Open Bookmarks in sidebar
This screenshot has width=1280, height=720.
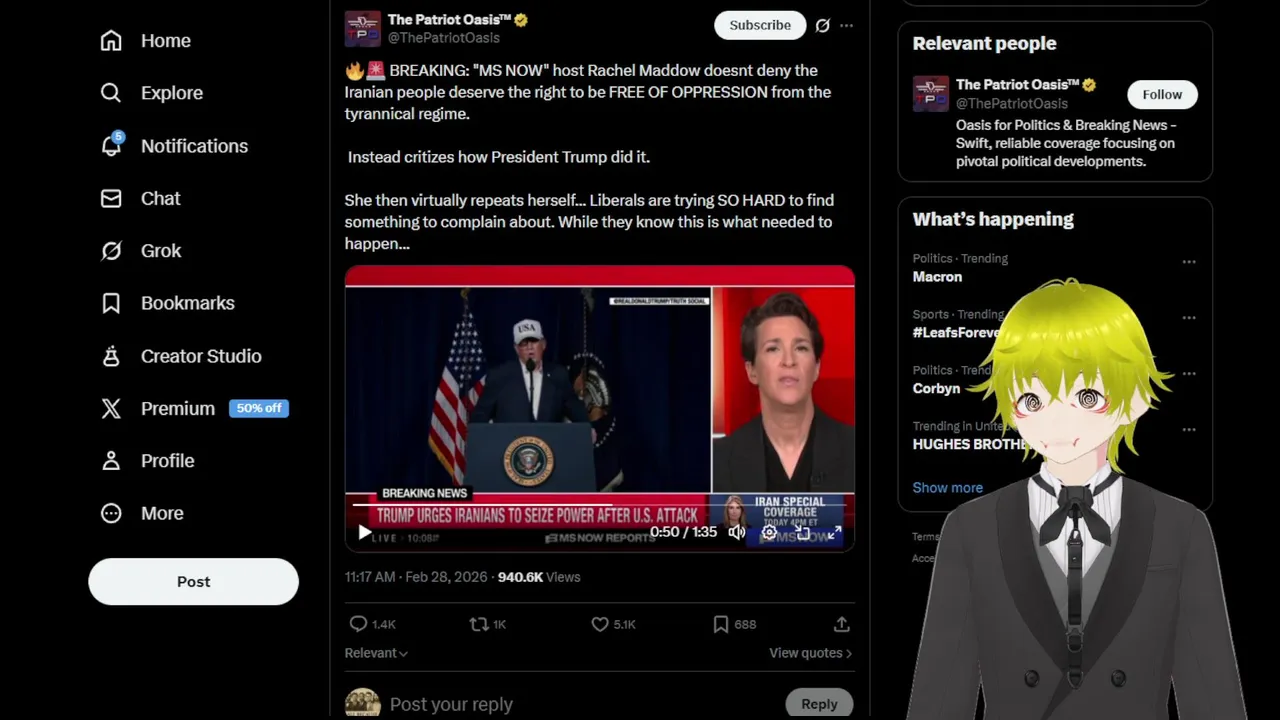tap(168, 303)
